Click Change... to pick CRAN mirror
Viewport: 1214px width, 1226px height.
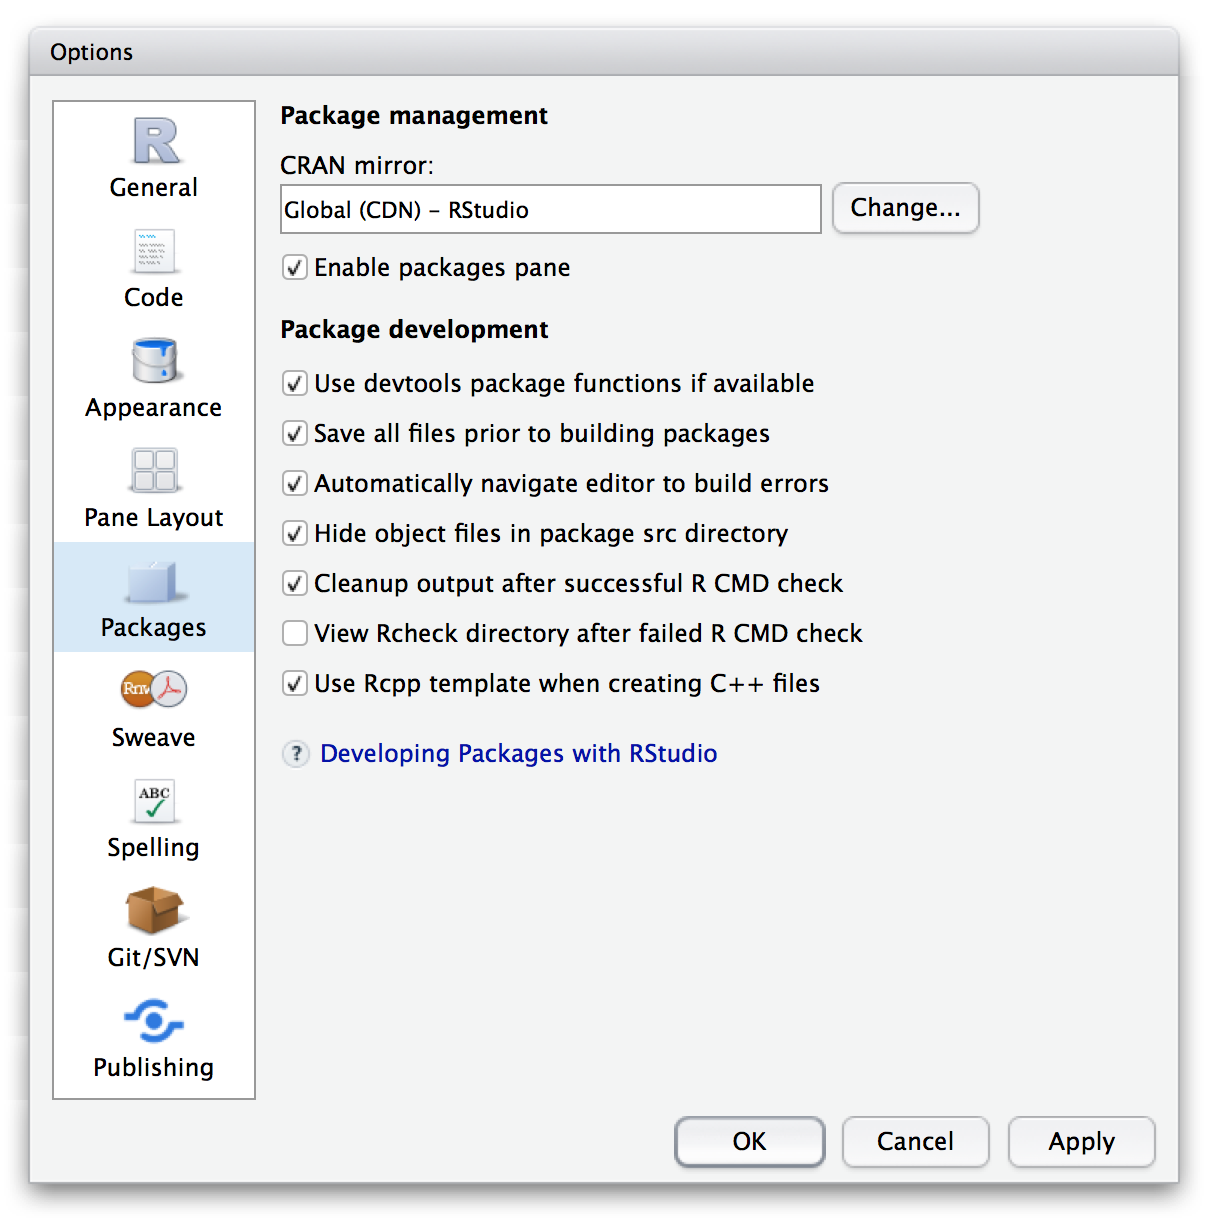click(905, 208)
